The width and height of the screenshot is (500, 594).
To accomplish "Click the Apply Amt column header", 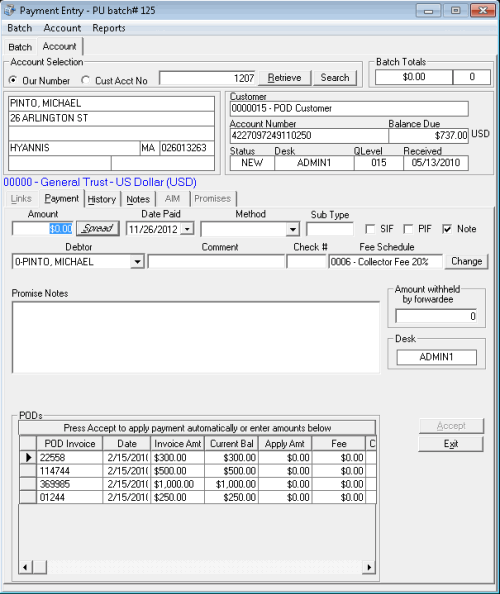I will click(x=285, y=444).
